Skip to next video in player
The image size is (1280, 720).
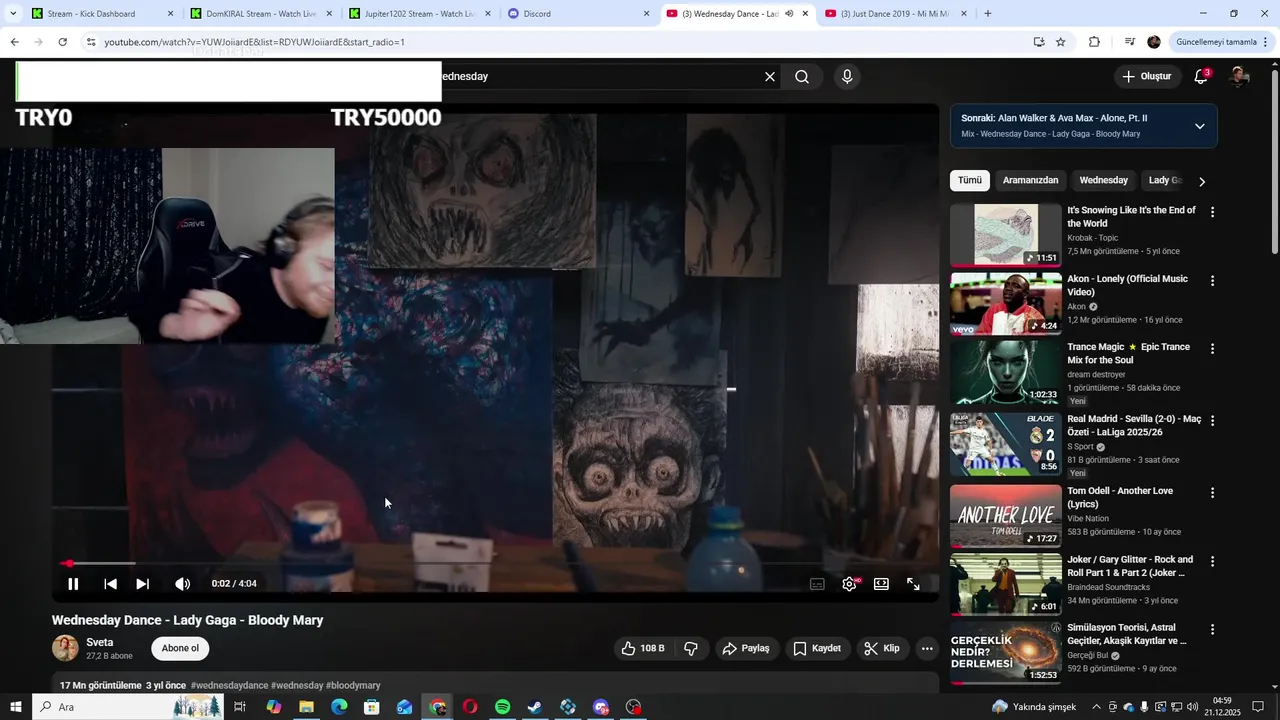(x=143, y=584)
